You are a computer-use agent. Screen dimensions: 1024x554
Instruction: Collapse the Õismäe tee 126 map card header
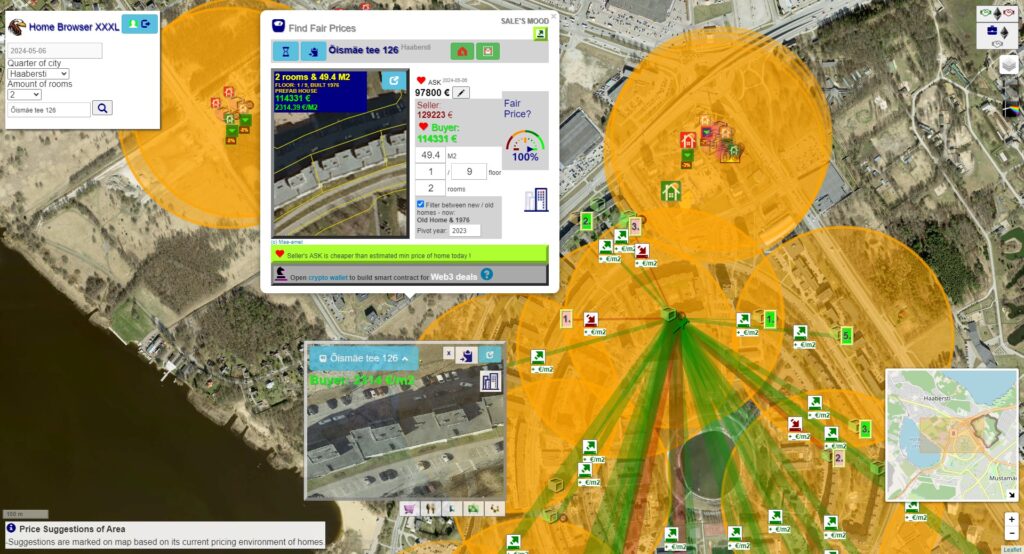click(x=364, y=358)
